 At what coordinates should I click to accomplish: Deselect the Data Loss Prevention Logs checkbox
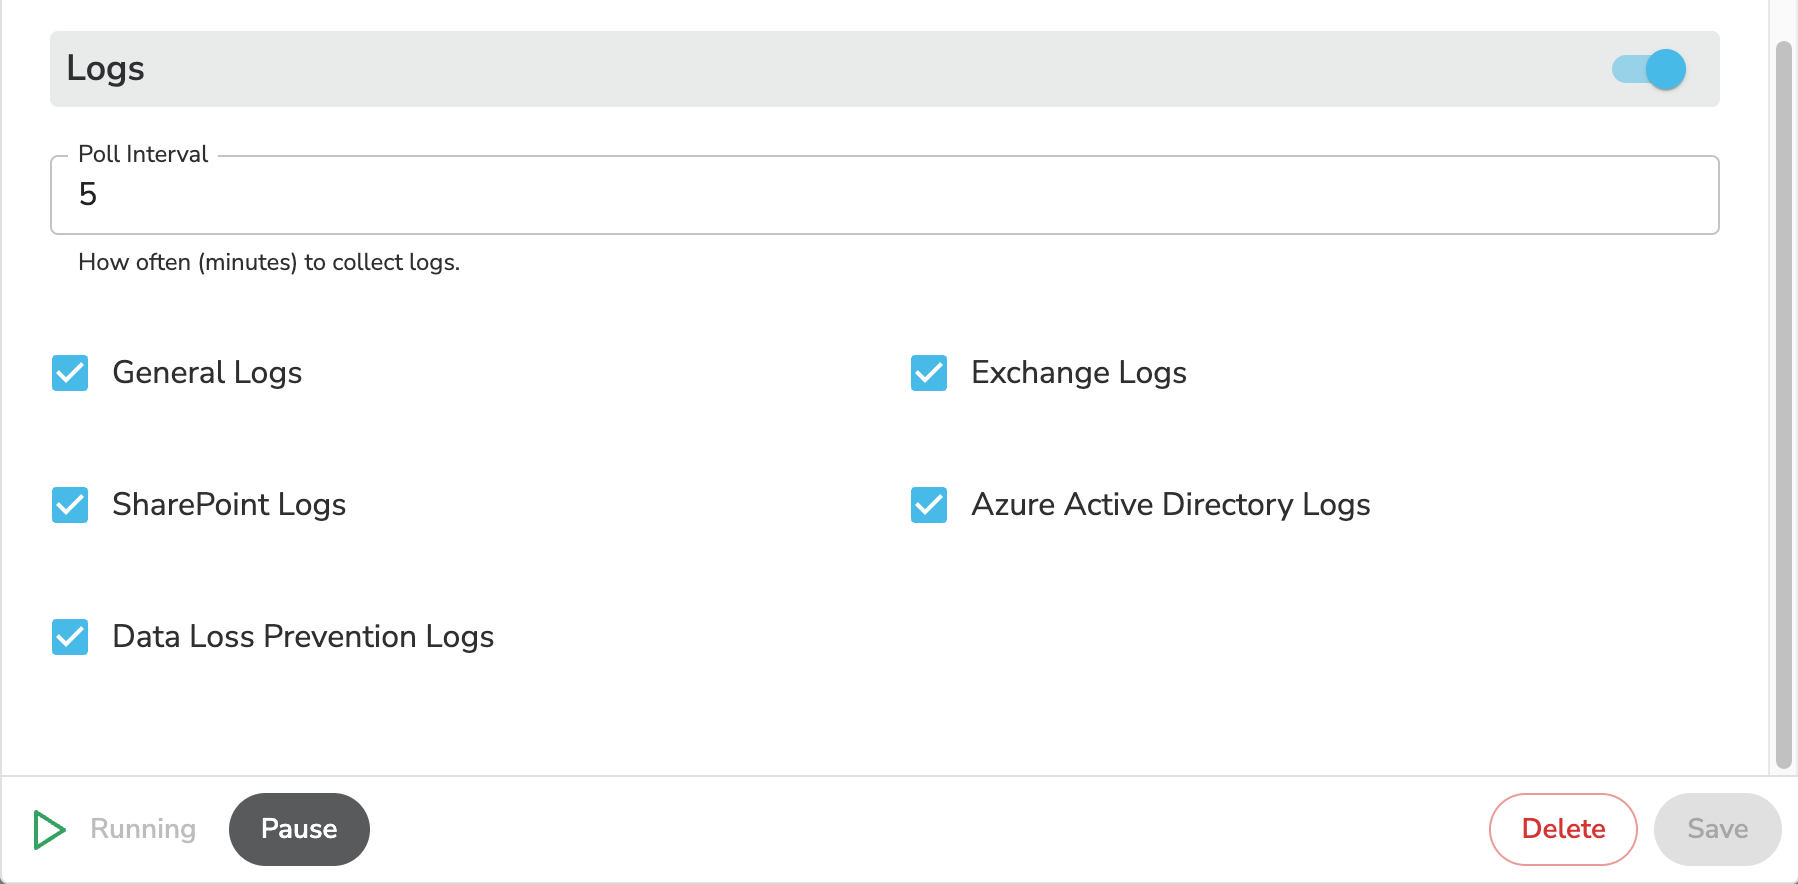[70, 637]
